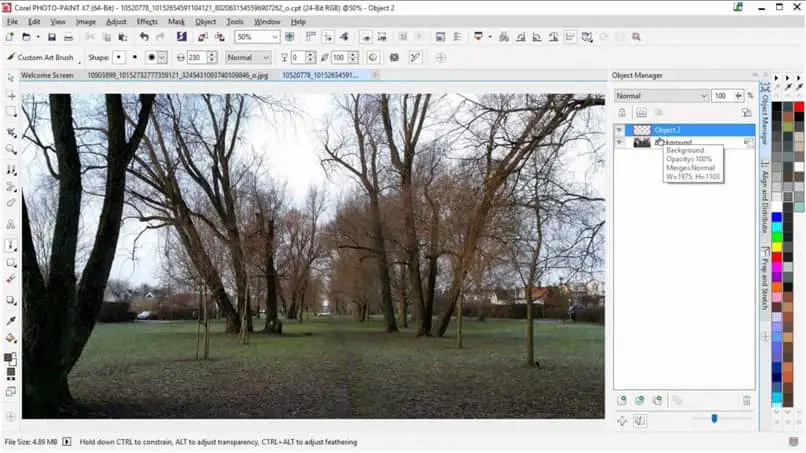Click the Open file folder icon
Viewport: 806px width, 453px height.
(26, 37)
